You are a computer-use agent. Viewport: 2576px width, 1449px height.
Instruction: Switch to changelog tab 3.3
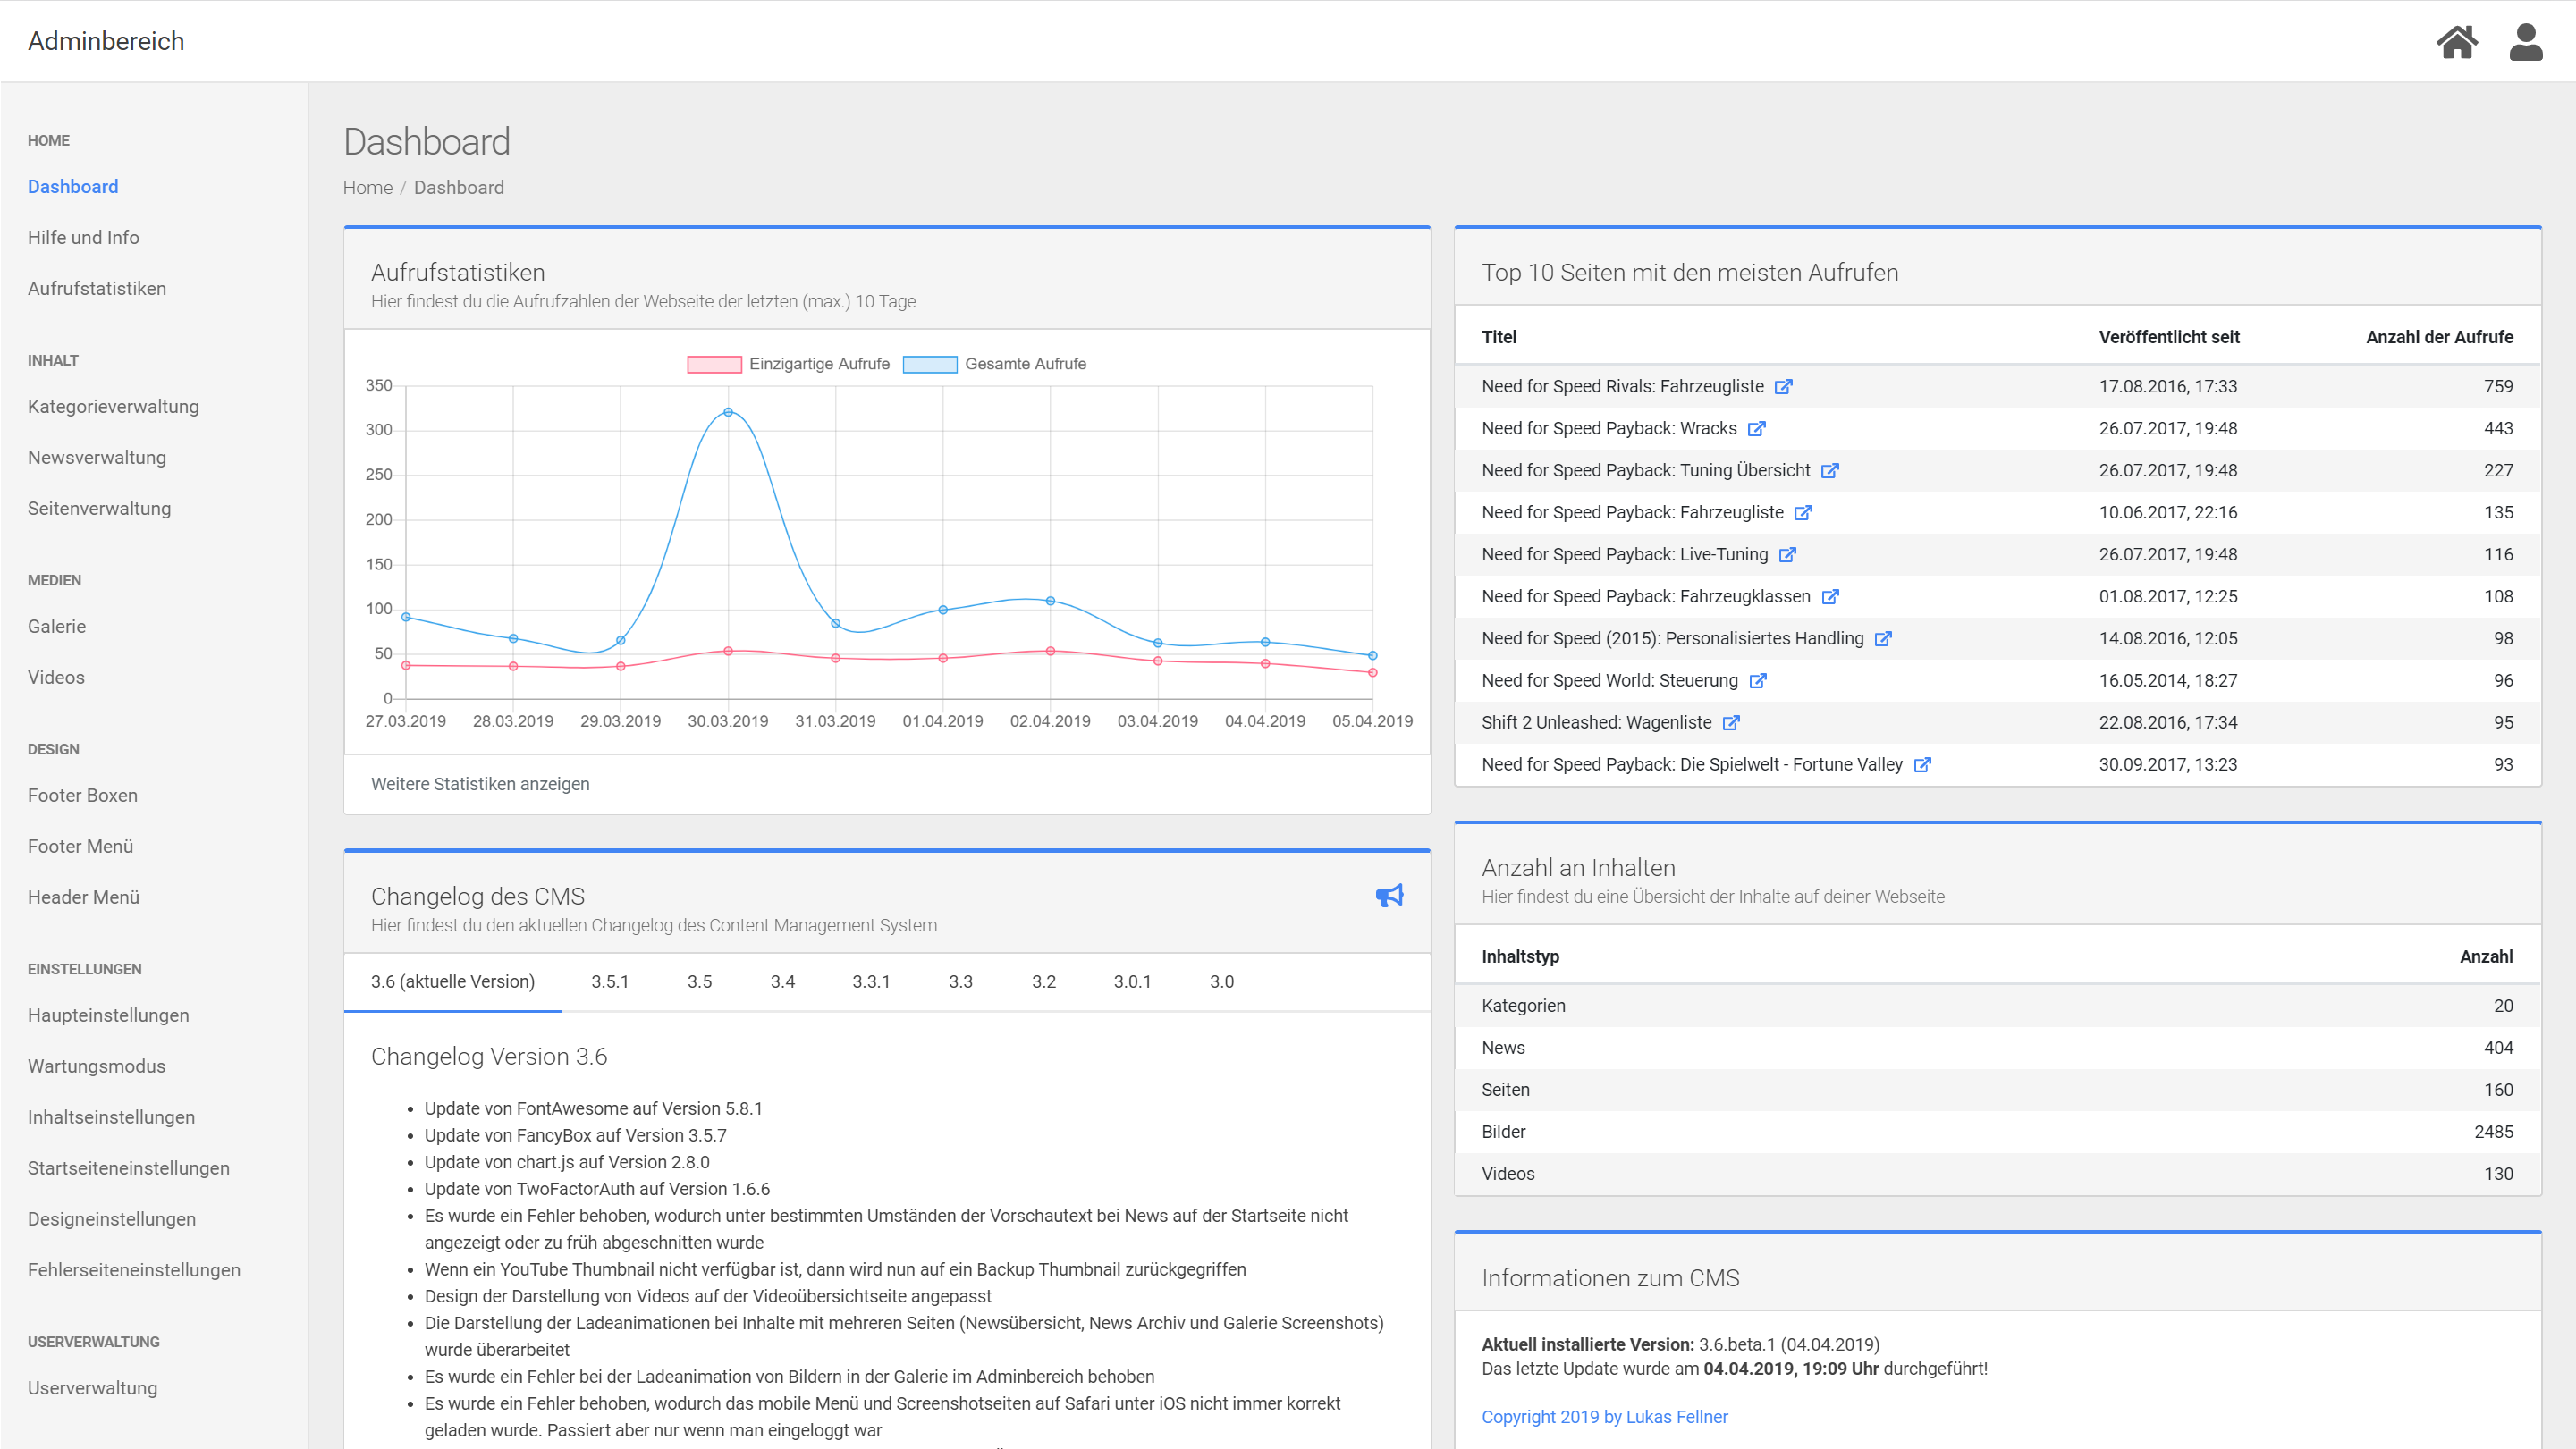[x=960, y=982]
